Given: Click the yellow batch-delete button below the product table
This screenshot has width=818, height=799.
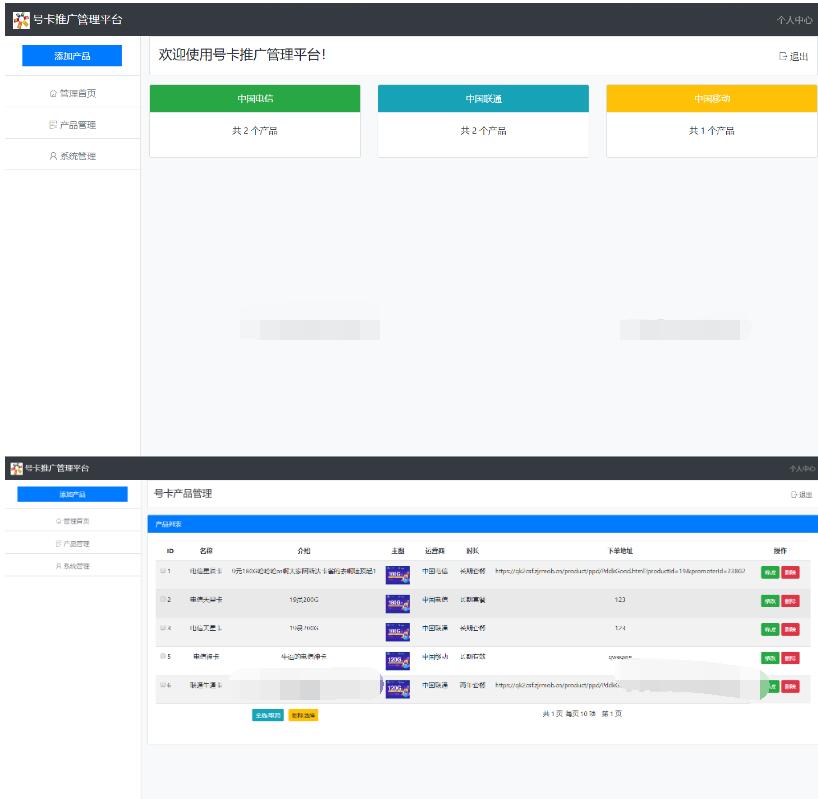Looking at the screenshot, I should [x=303, y=715].
